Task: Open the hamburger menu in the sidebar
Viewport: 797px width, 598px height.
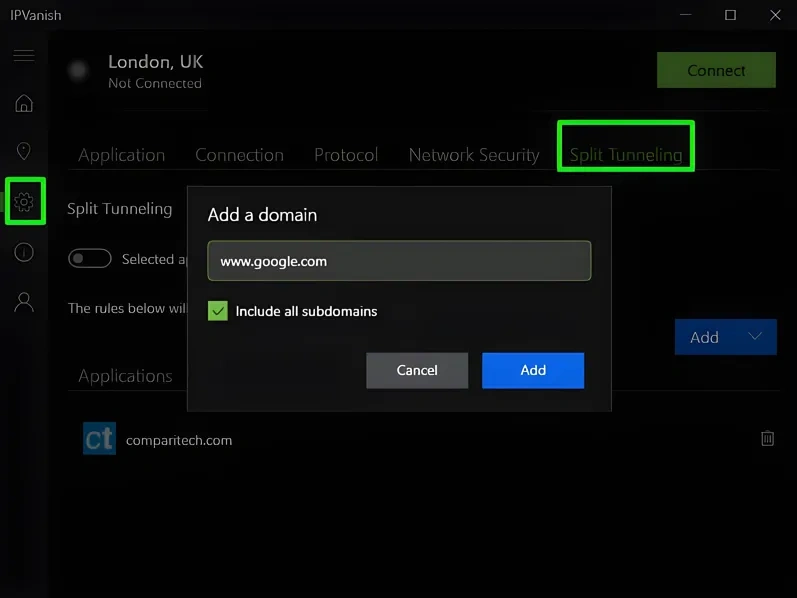Action: click(24, 55)
